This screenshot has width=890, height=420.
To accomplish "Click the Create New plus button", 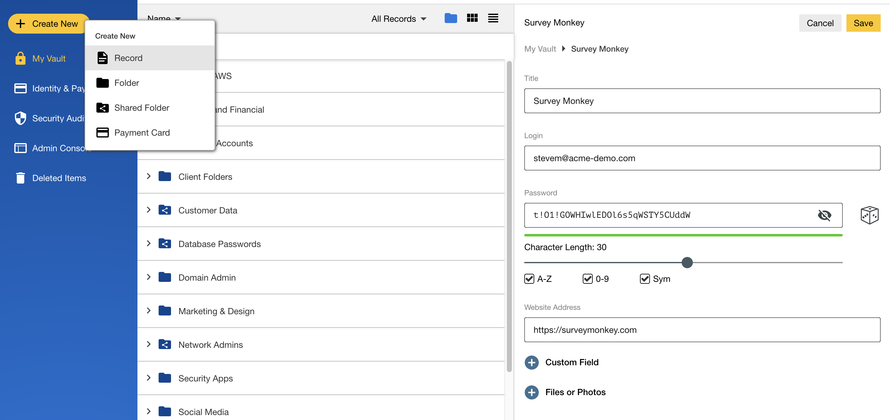I will point(48,24).
